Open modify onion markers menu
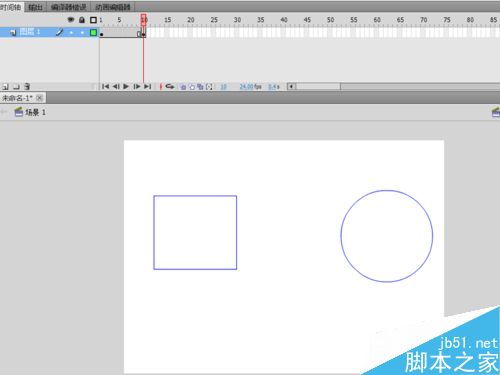Viewport: 500px width, 375px height. (x=209, y=87)
